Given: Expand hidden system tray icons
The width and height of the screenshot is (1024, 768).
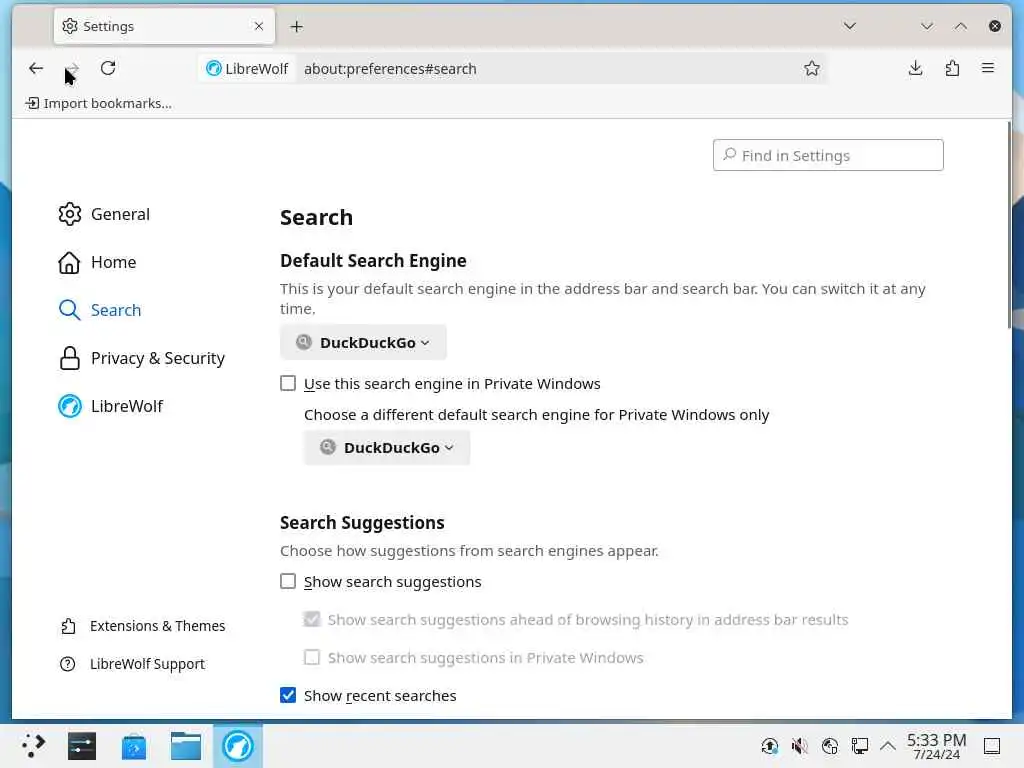Looking at the screenshot, I should pyautogui.click(x=888, y=746).
